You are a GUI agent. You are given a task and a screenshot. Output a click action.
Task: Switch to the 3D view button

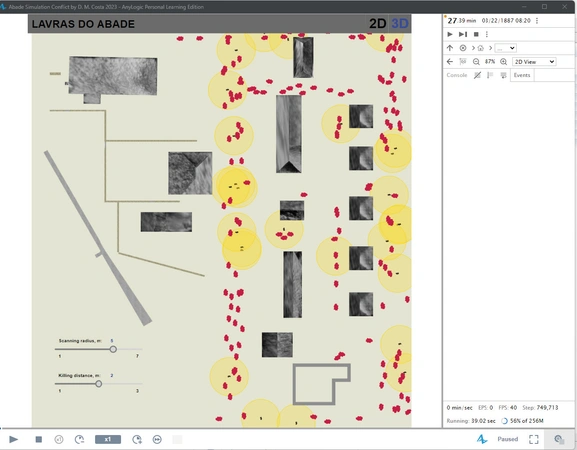click(x=400, y=24)
